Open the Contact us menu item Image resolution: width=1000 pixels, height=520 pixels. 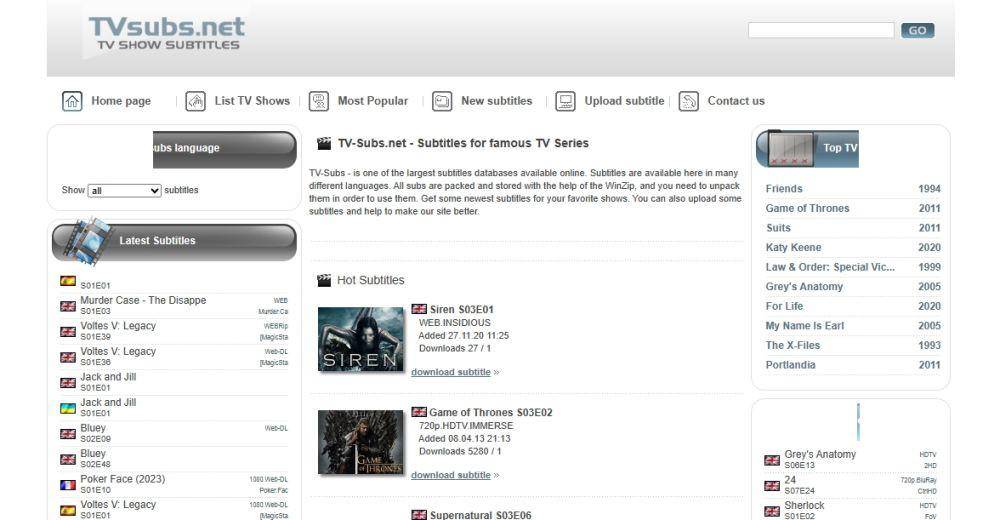pos(736,101)
